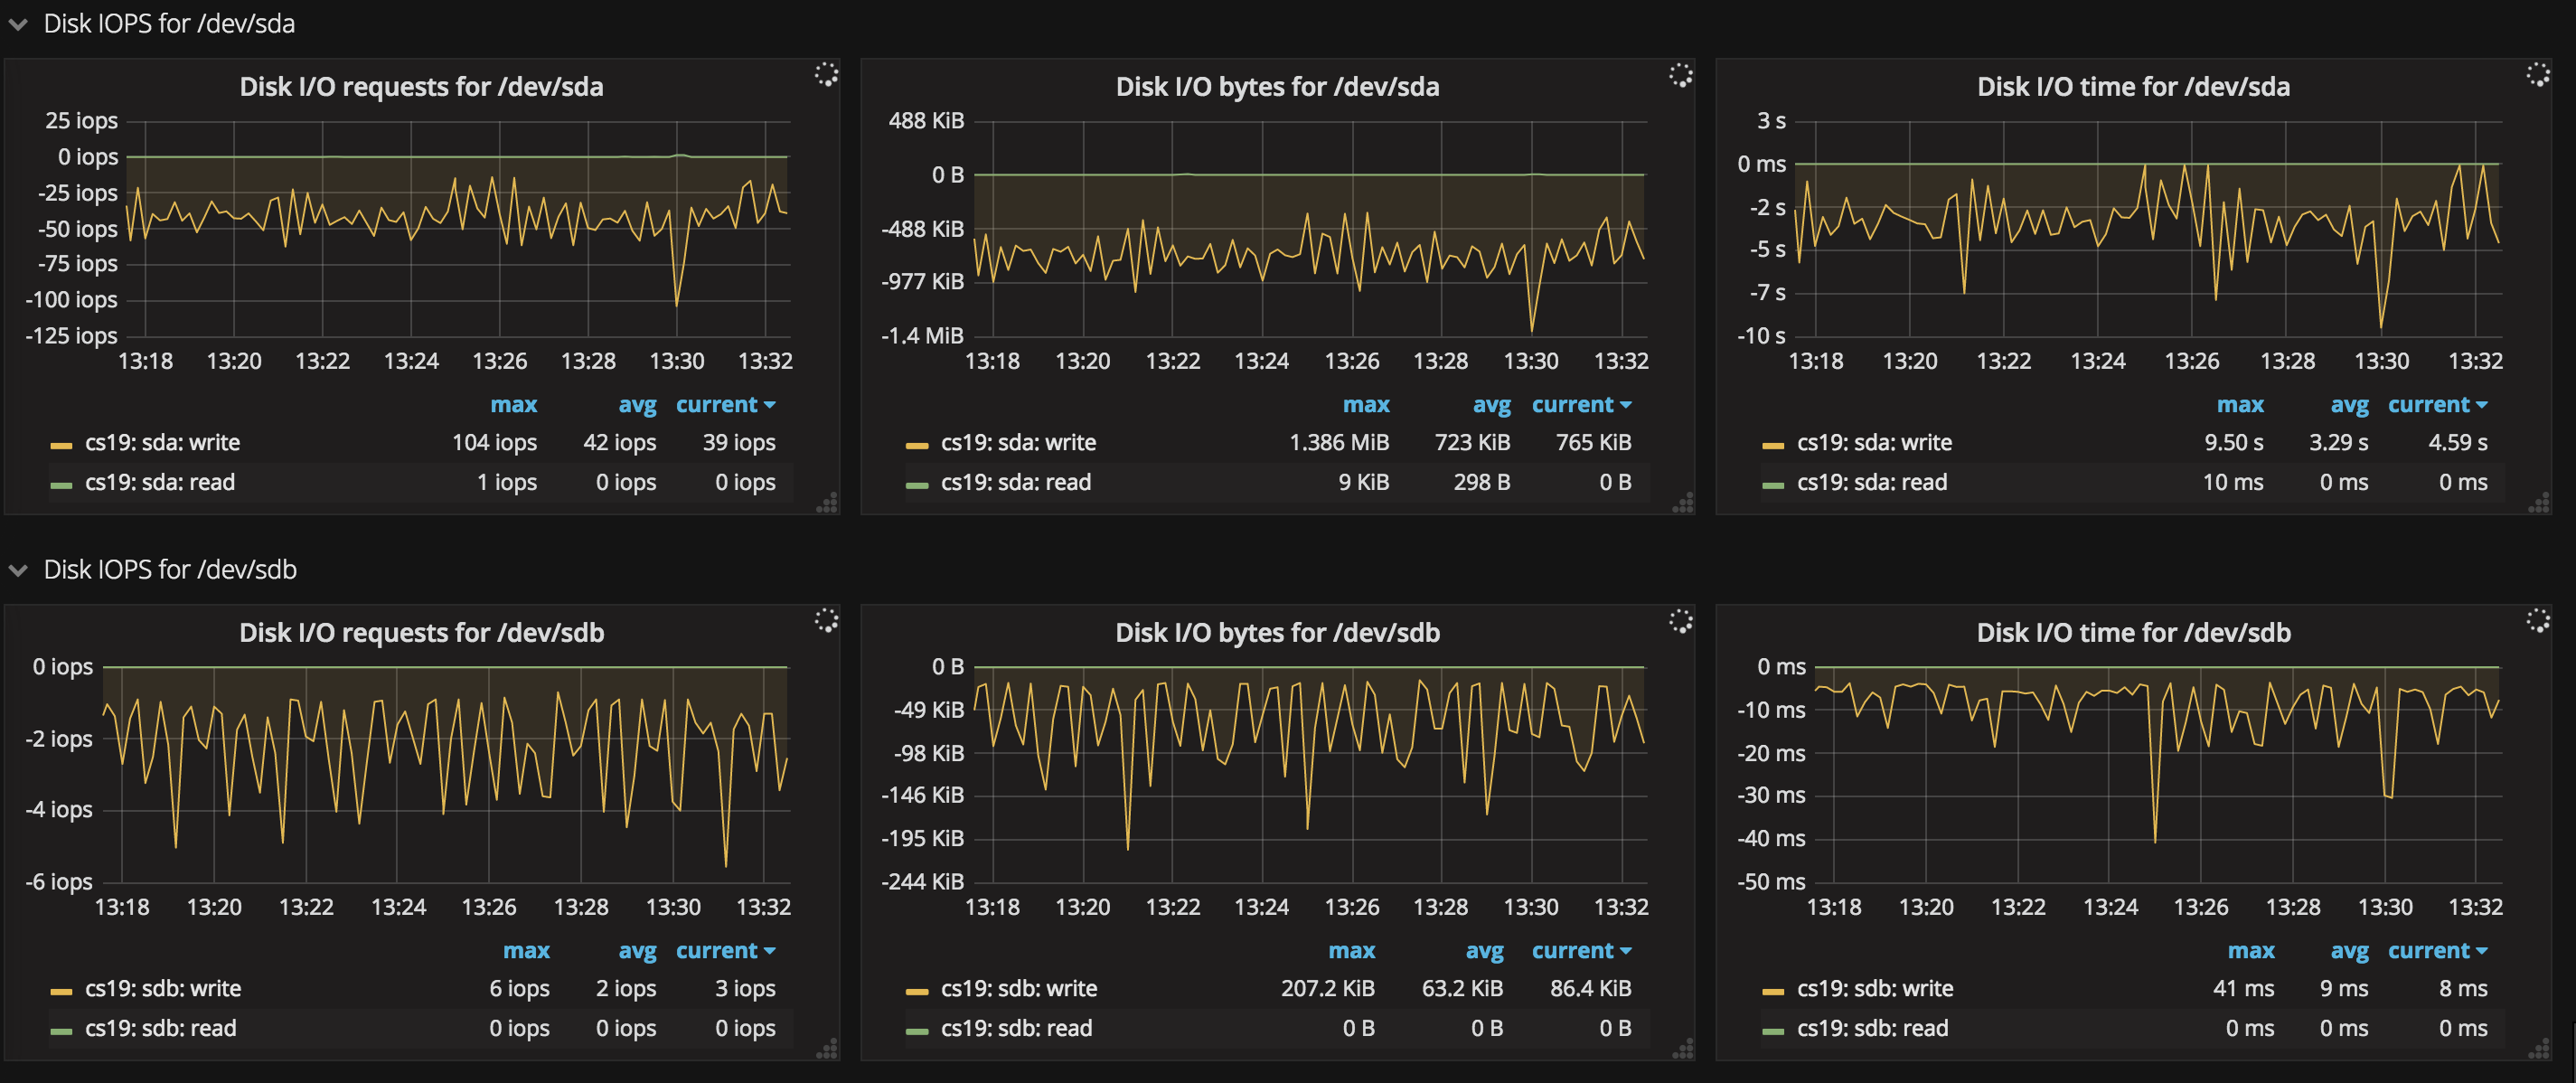This screenshot has width=2576, height=1083.
Task: Toggle cs19: sdb: write series in bytes panel
Action: click(1019, 988)
